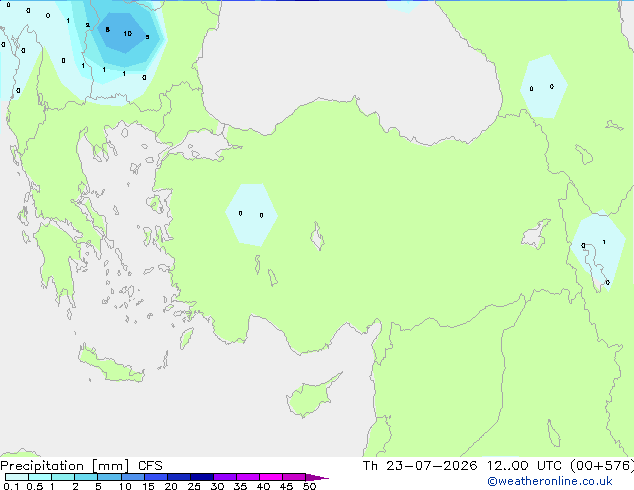Viewport: 634px width, 490px height.
Task: Click the '8' precipitation value beside the 10
Action: coord(107,30)
